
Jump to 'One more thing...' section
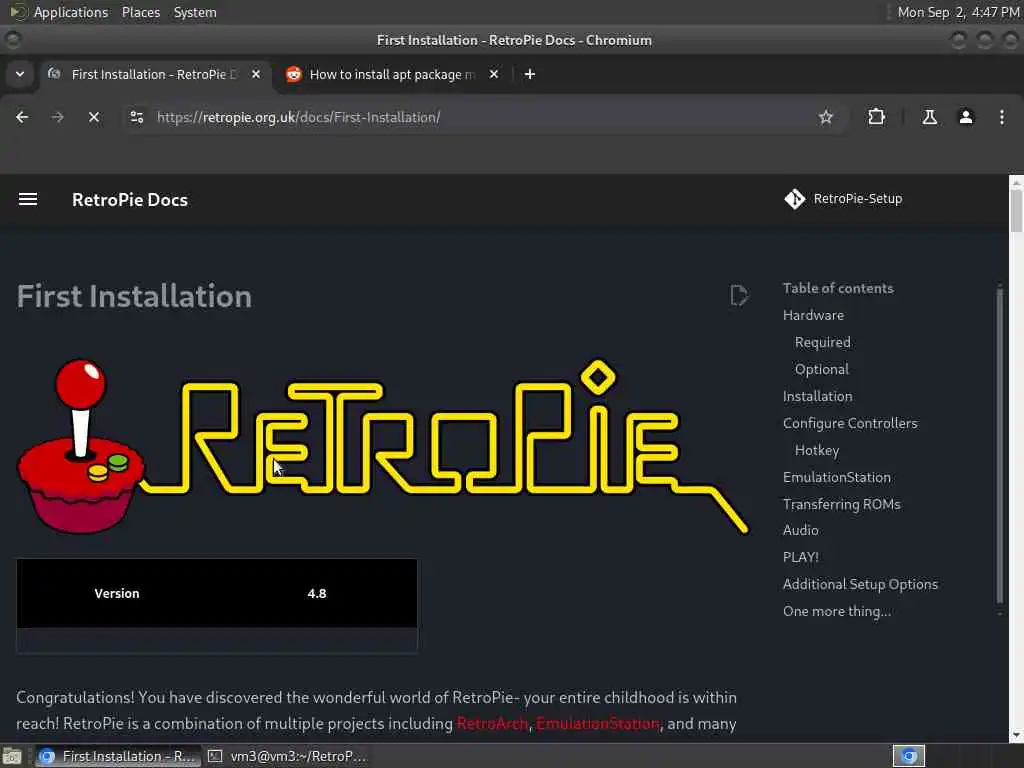tap(837, 611)
